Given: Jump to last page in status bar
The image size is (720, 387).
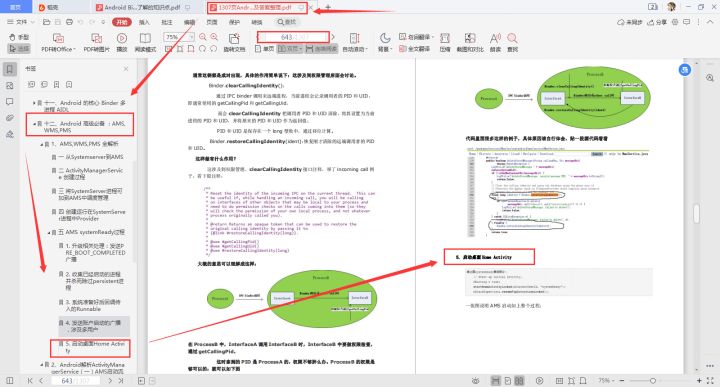Looking at the screenshot, I should pos(121,381).
